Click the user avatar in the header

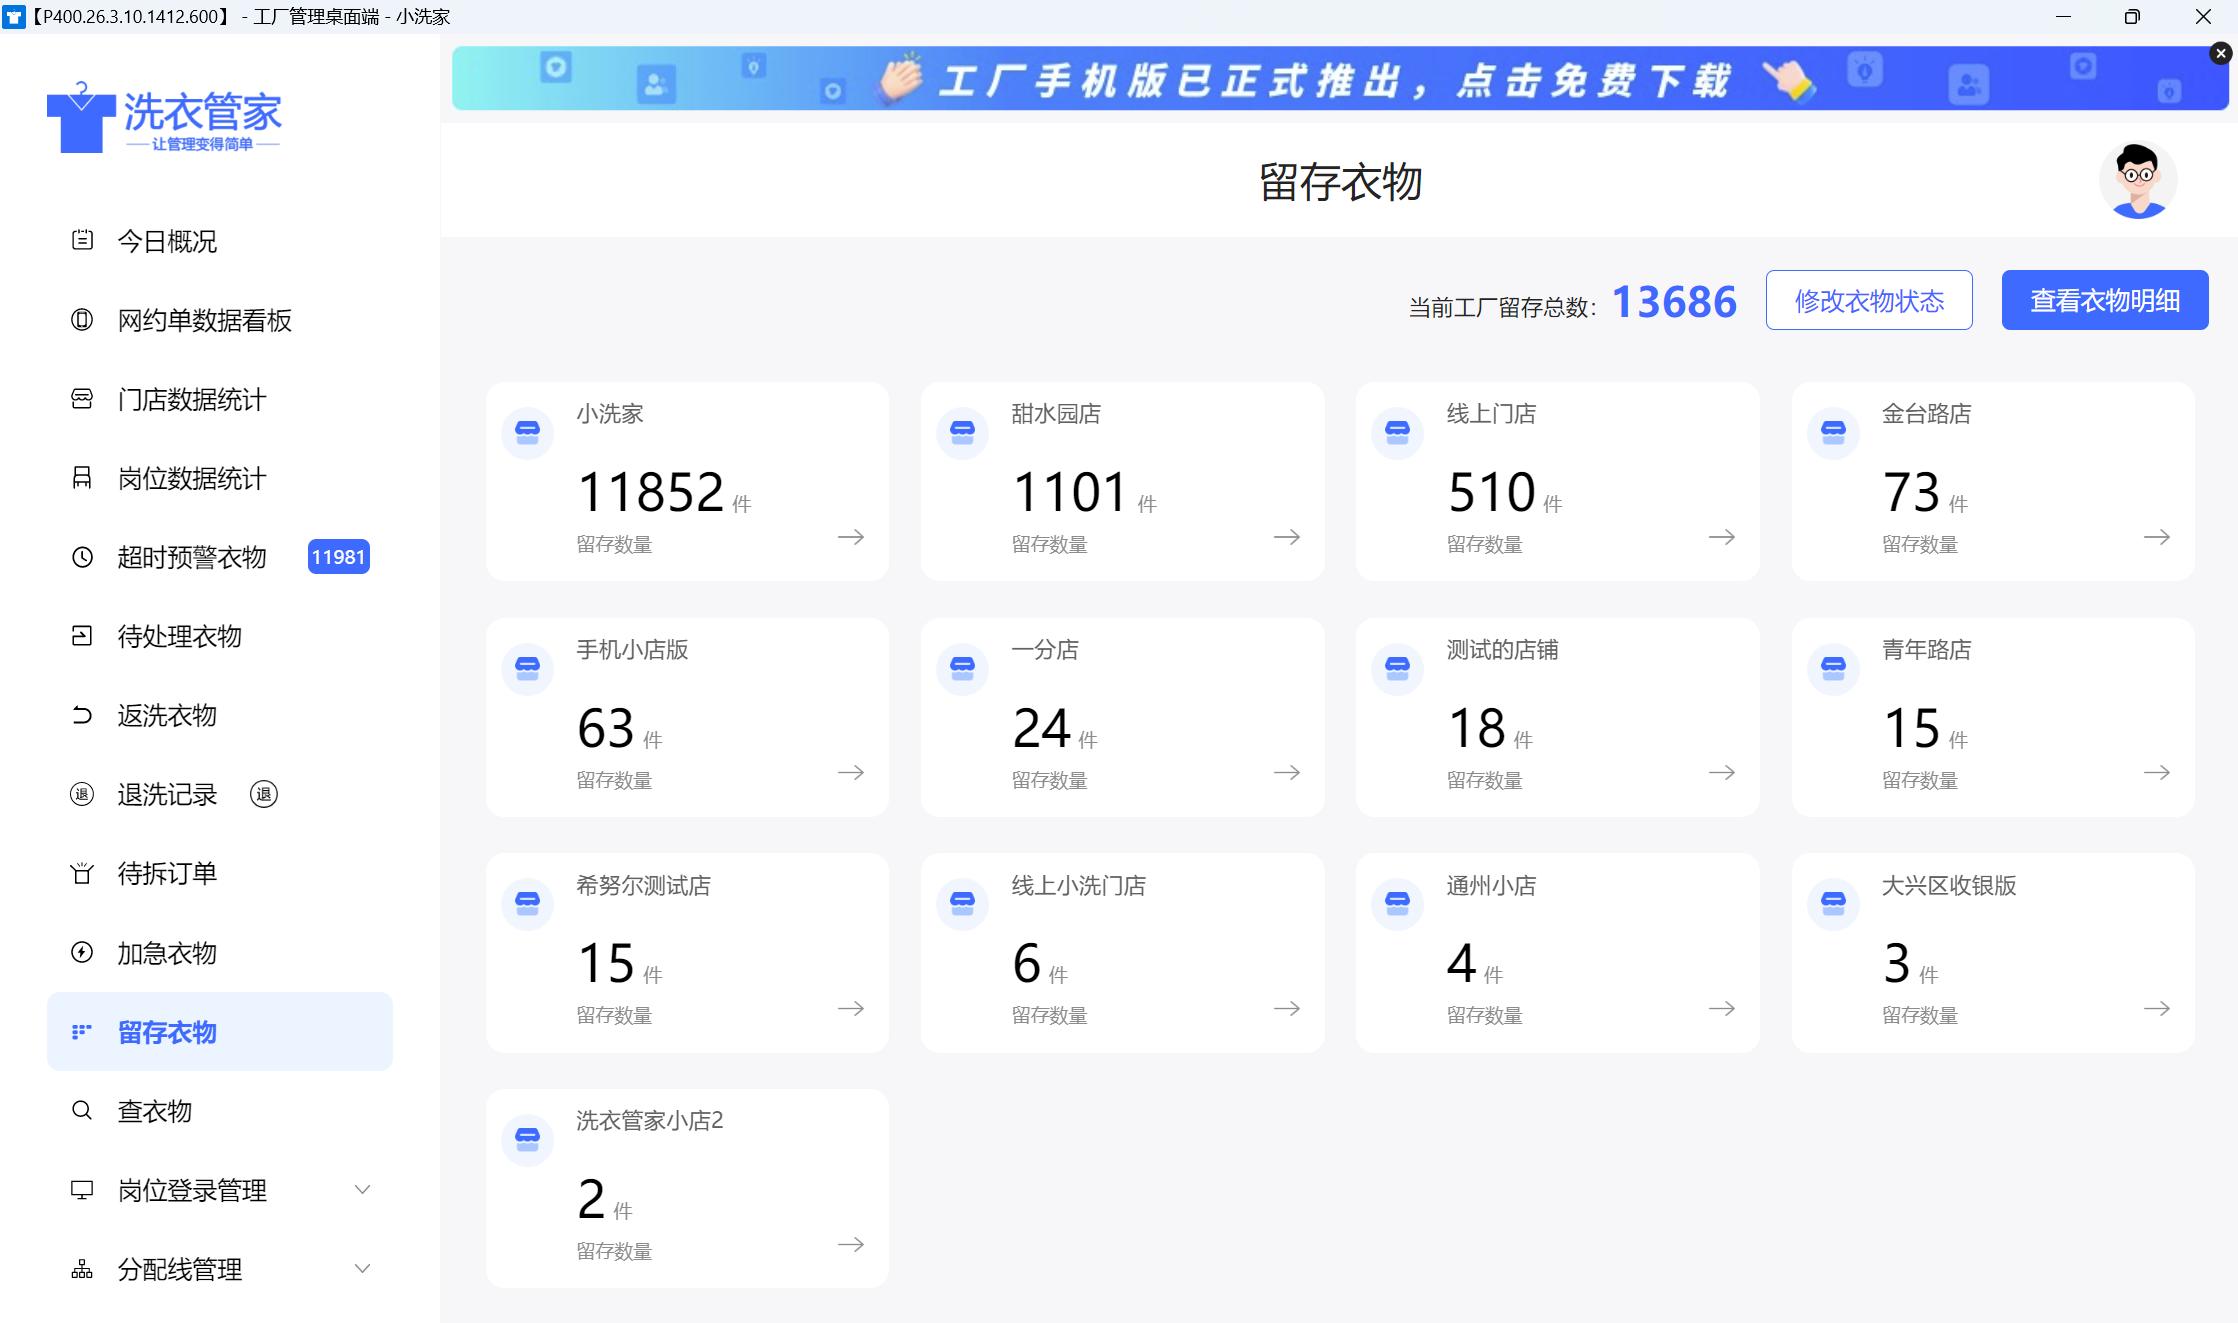(x=2137, y=181)
